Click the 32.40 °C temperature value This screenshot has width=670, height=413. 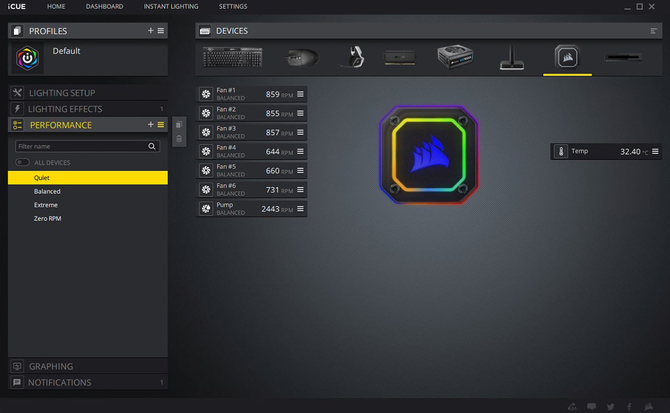click(634, 152)
